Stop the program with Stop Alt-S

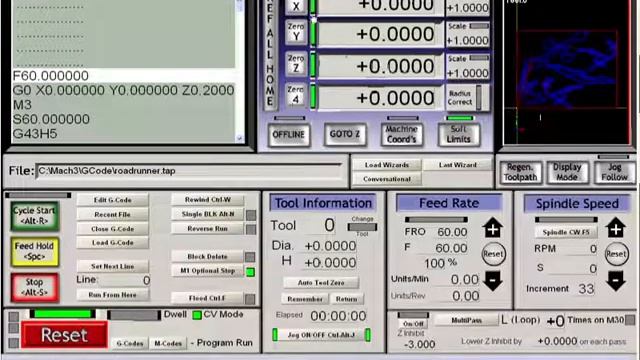pyautogui.click(x=34, y=287)
